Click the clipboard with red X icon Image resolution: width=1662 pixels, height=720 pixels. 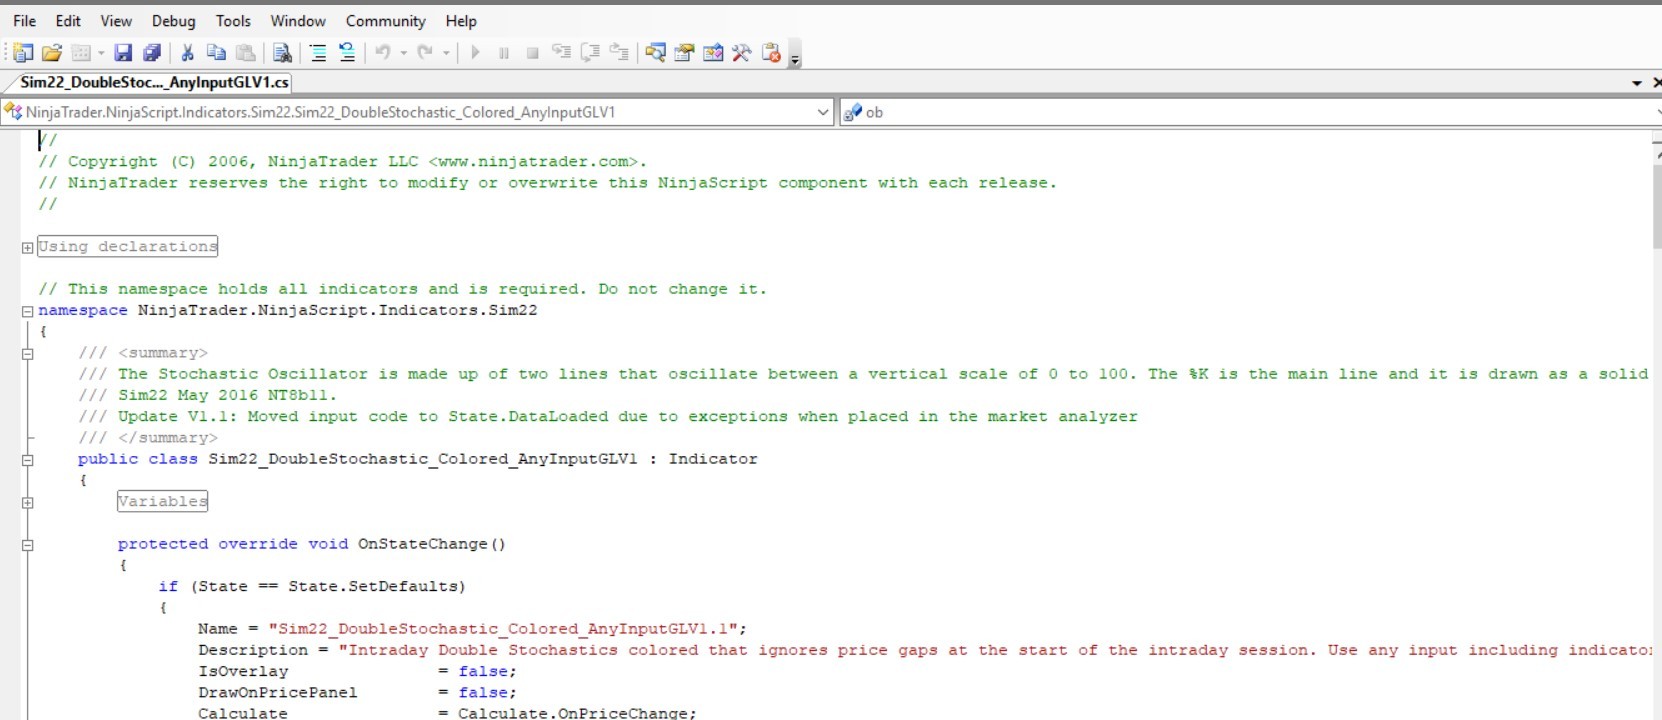(x=771, y=53)
